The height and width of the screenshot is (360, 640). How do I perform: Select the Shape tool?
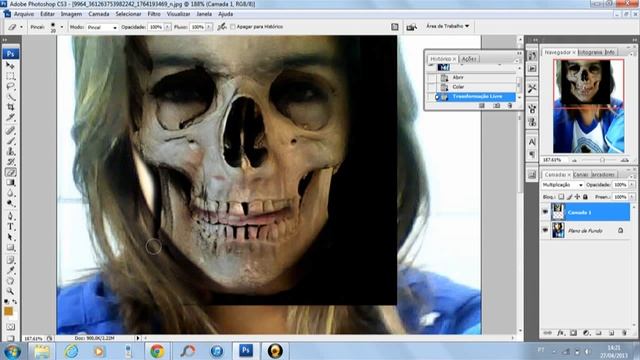tap(10, 248)
